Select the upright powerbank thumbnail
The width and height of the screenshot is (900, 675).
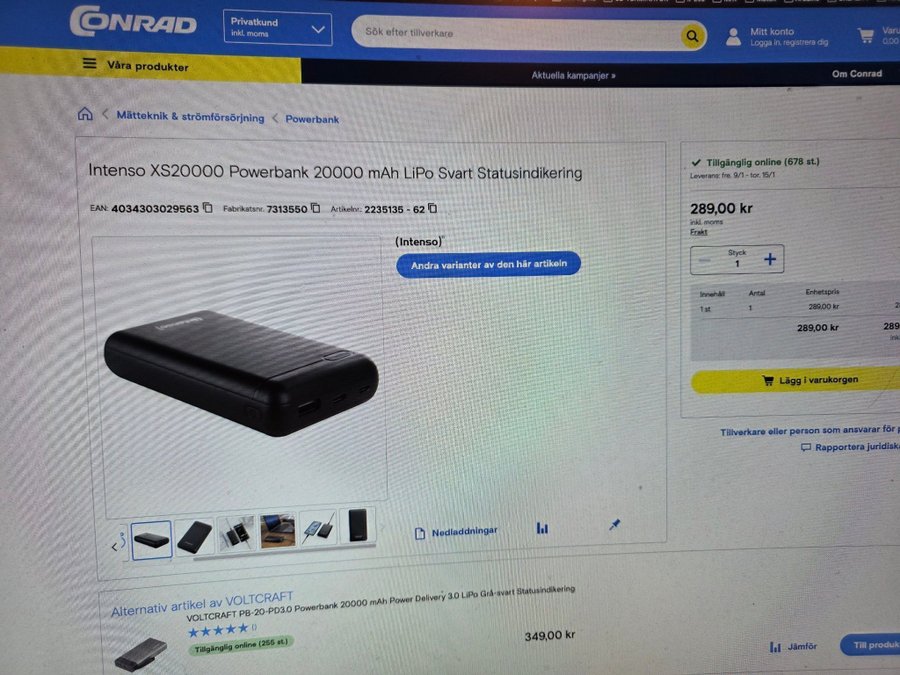358,525
